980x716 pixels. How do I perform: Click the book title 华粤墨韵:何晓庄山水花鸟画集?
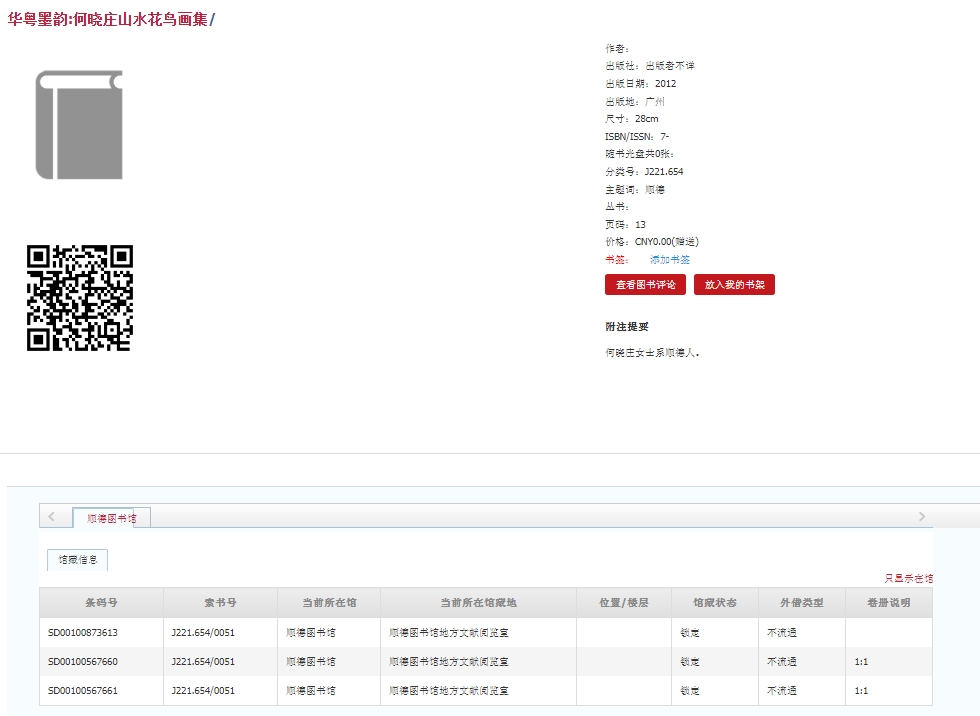(108, 19)
